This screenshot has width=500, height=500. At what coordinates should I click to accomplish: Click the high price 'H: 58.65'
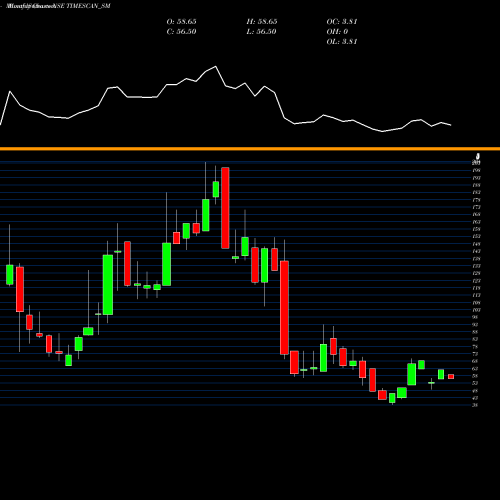[x=262, y=22]
